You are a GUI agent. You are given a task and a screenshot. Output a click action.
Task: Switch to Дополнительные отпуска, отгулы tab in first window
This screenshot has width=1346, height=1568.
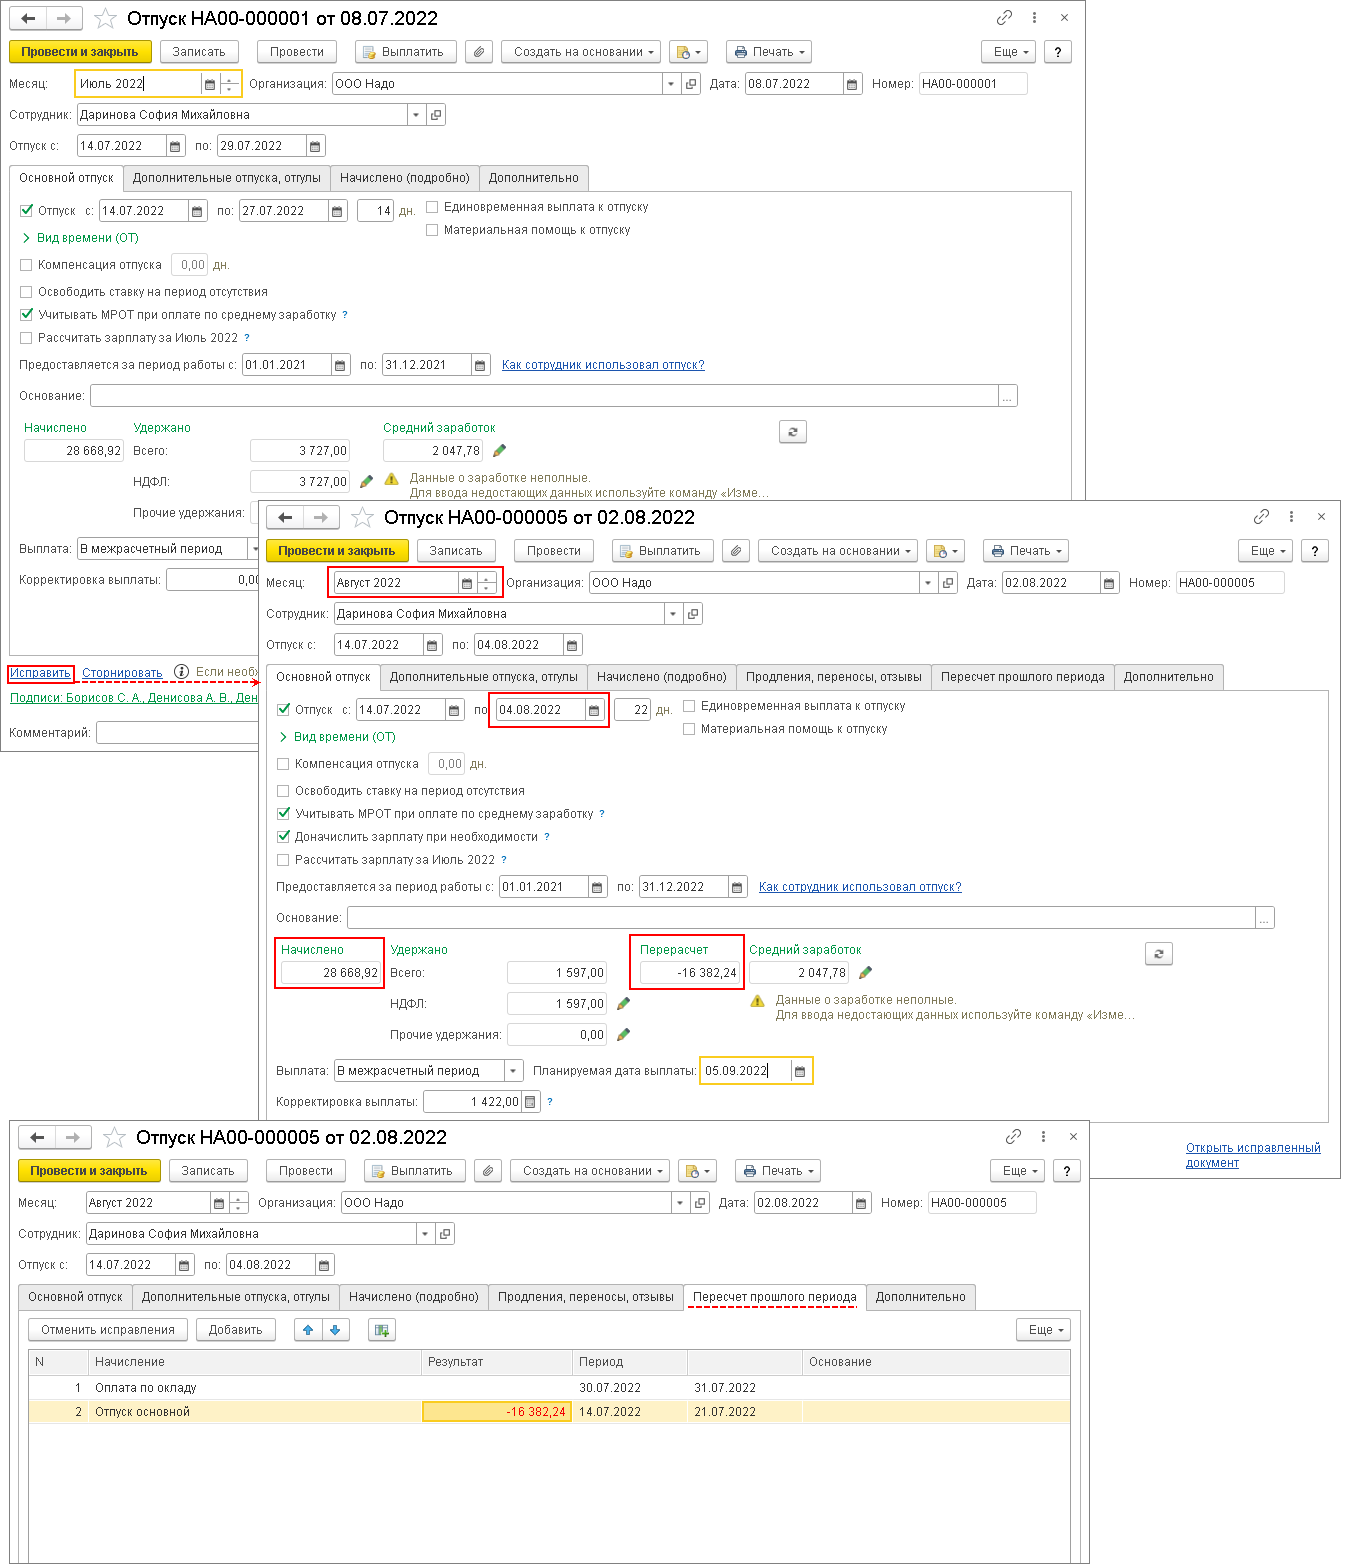[x=226, y=178]
